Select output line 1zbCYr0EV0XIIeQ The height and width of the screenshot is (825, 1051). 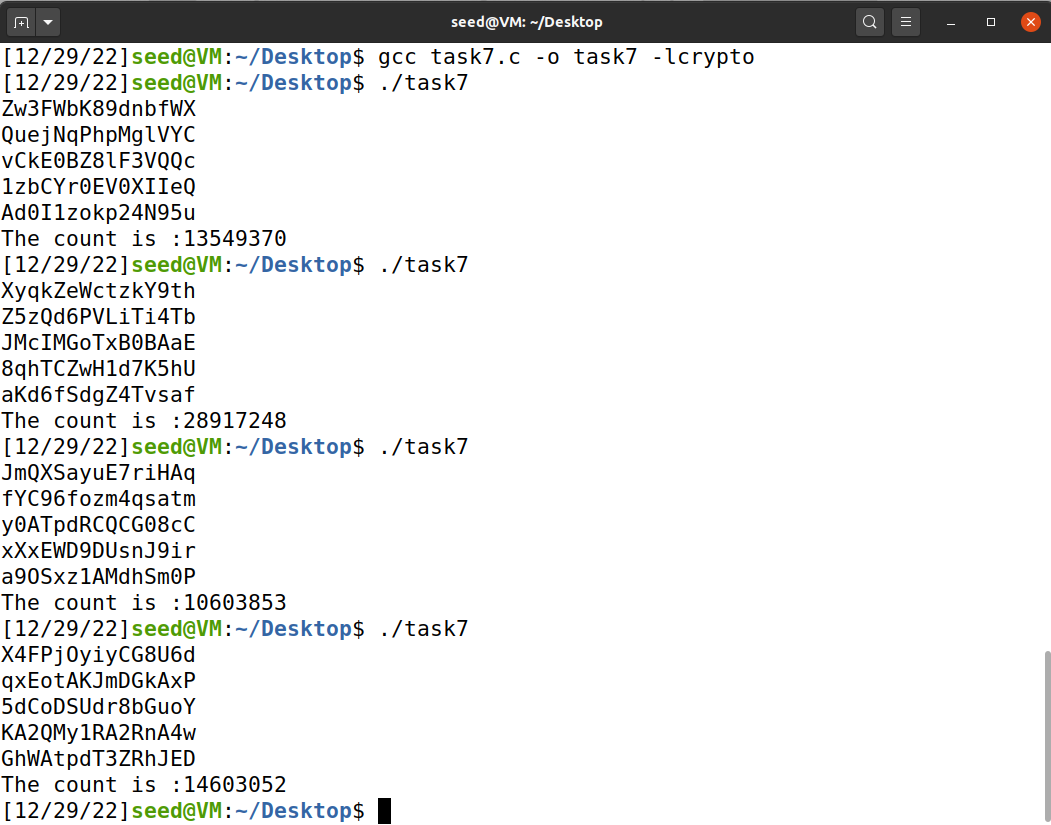point(99,187)
